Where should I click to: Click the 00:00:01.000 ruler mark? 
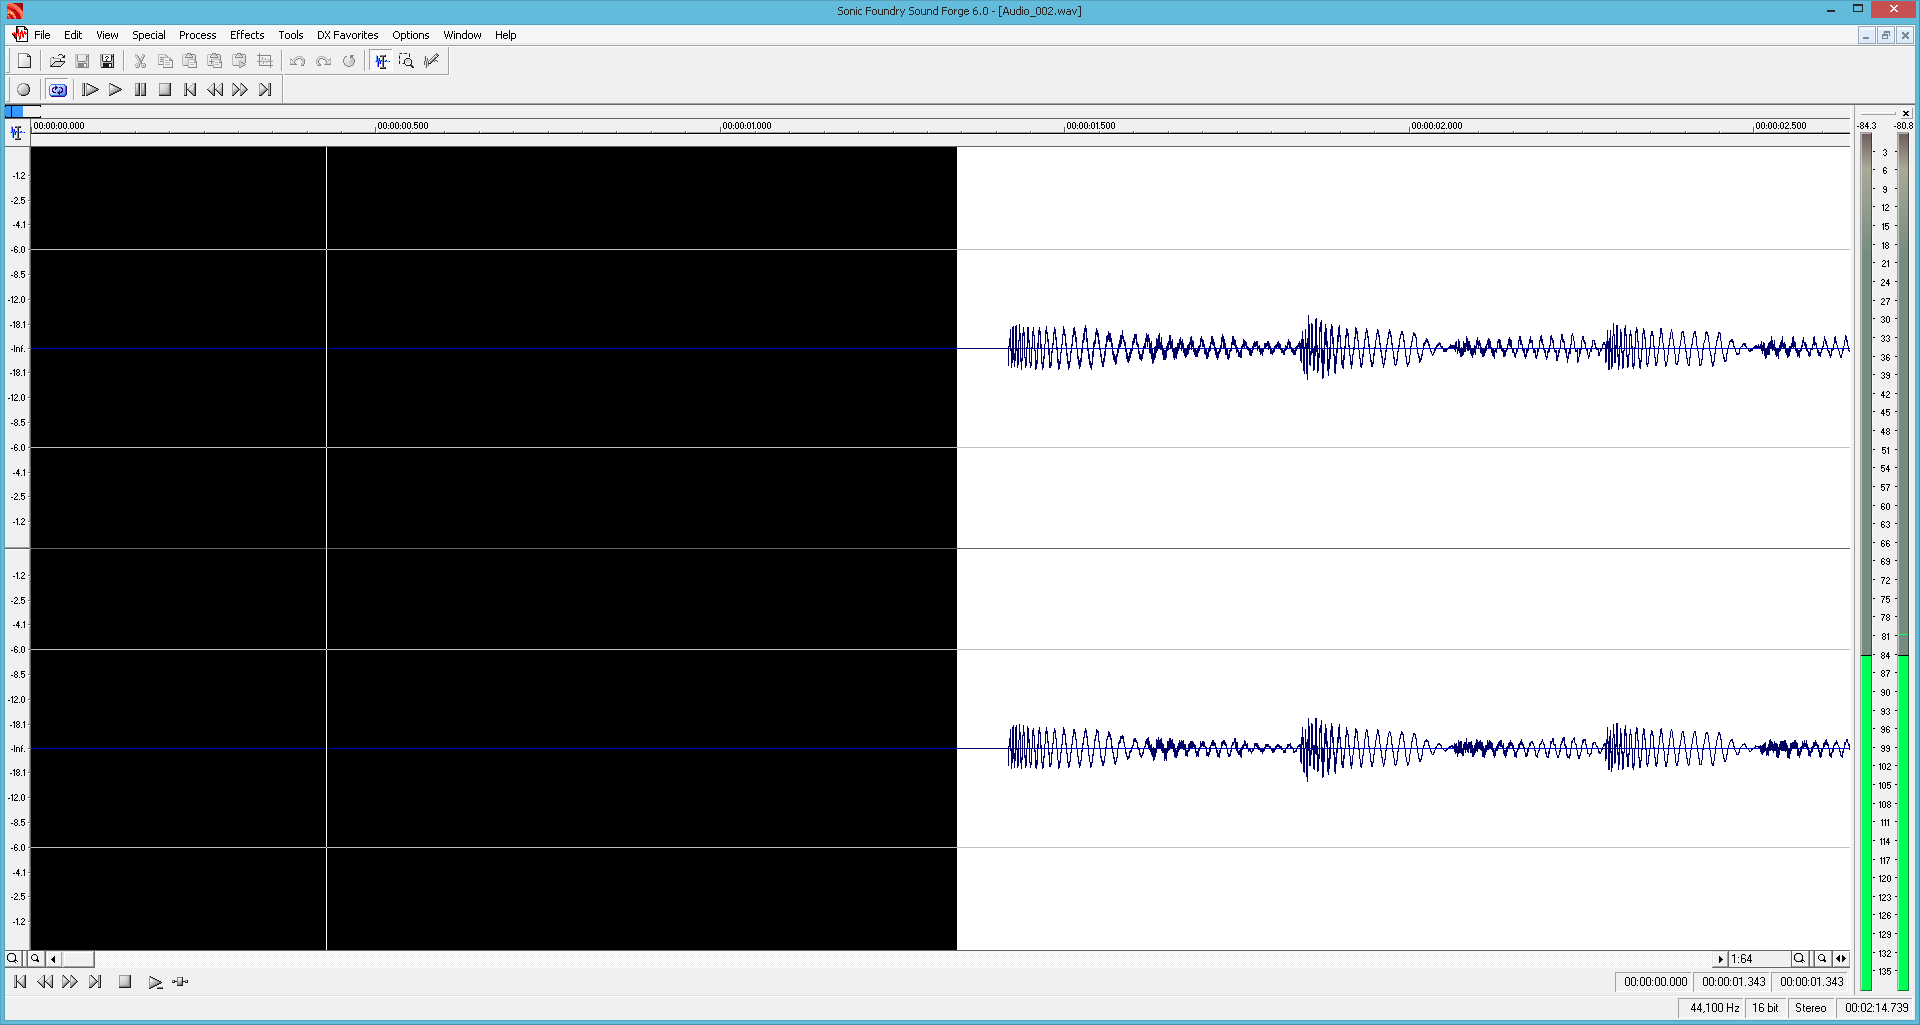pos(746,126)
